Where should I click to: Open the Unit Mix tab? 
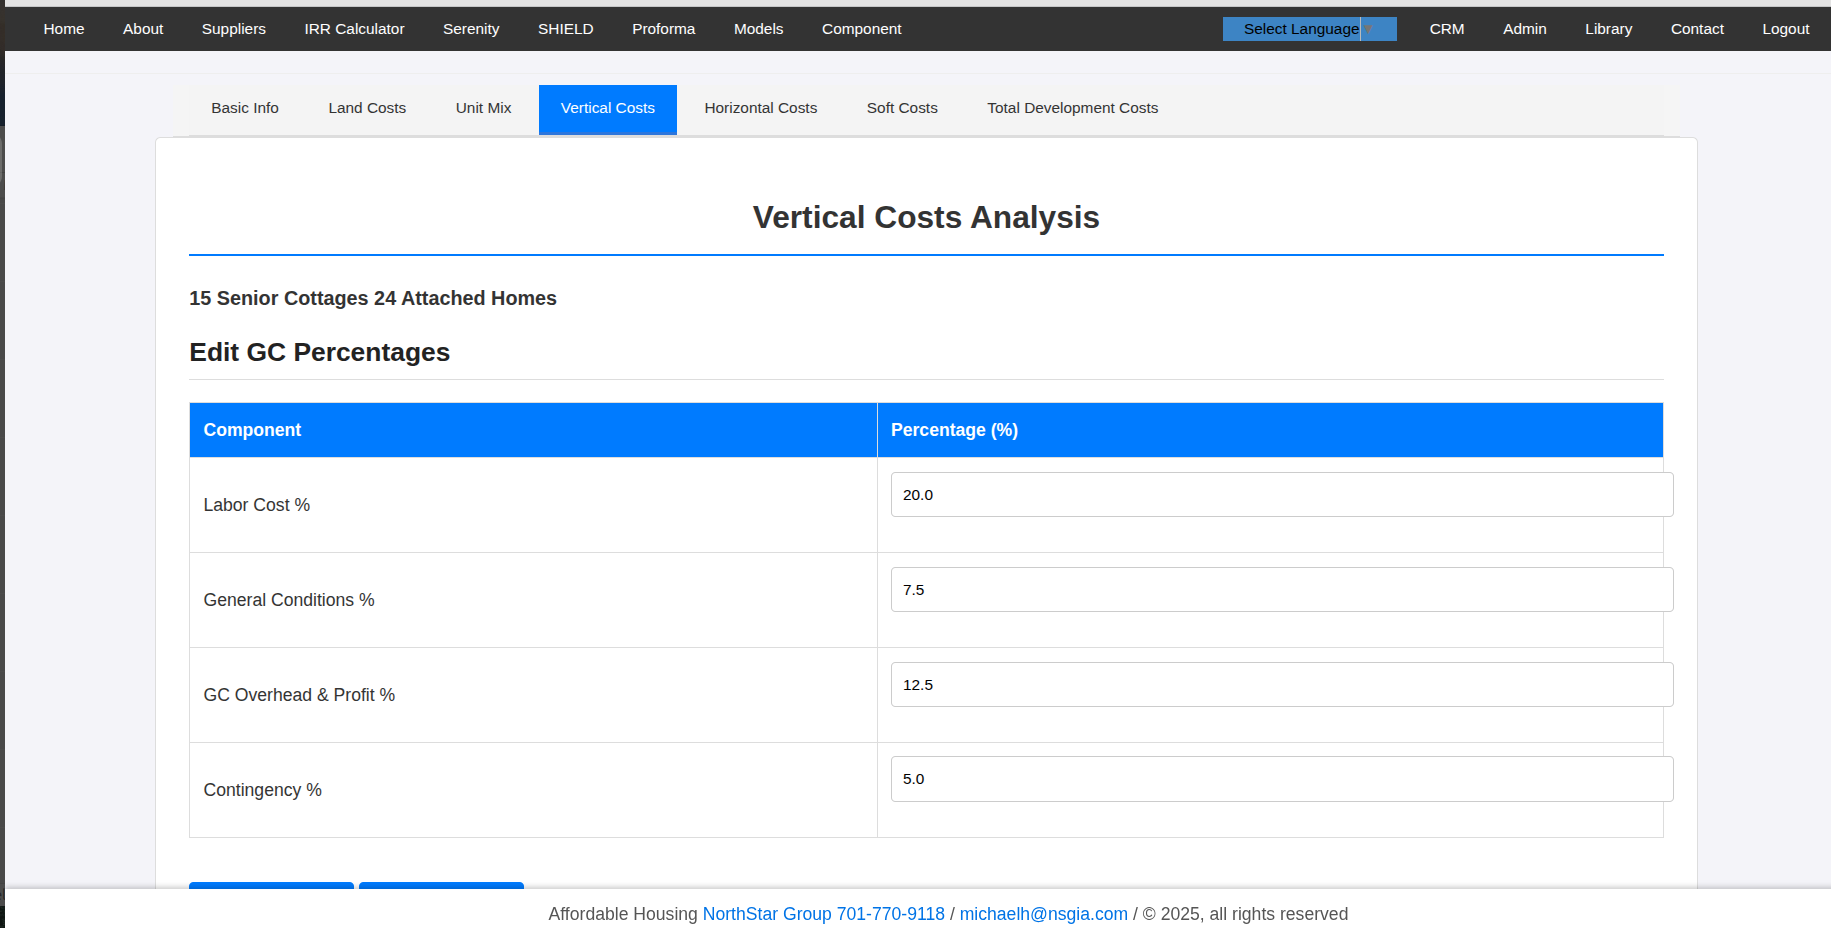[x=483, y=108]
